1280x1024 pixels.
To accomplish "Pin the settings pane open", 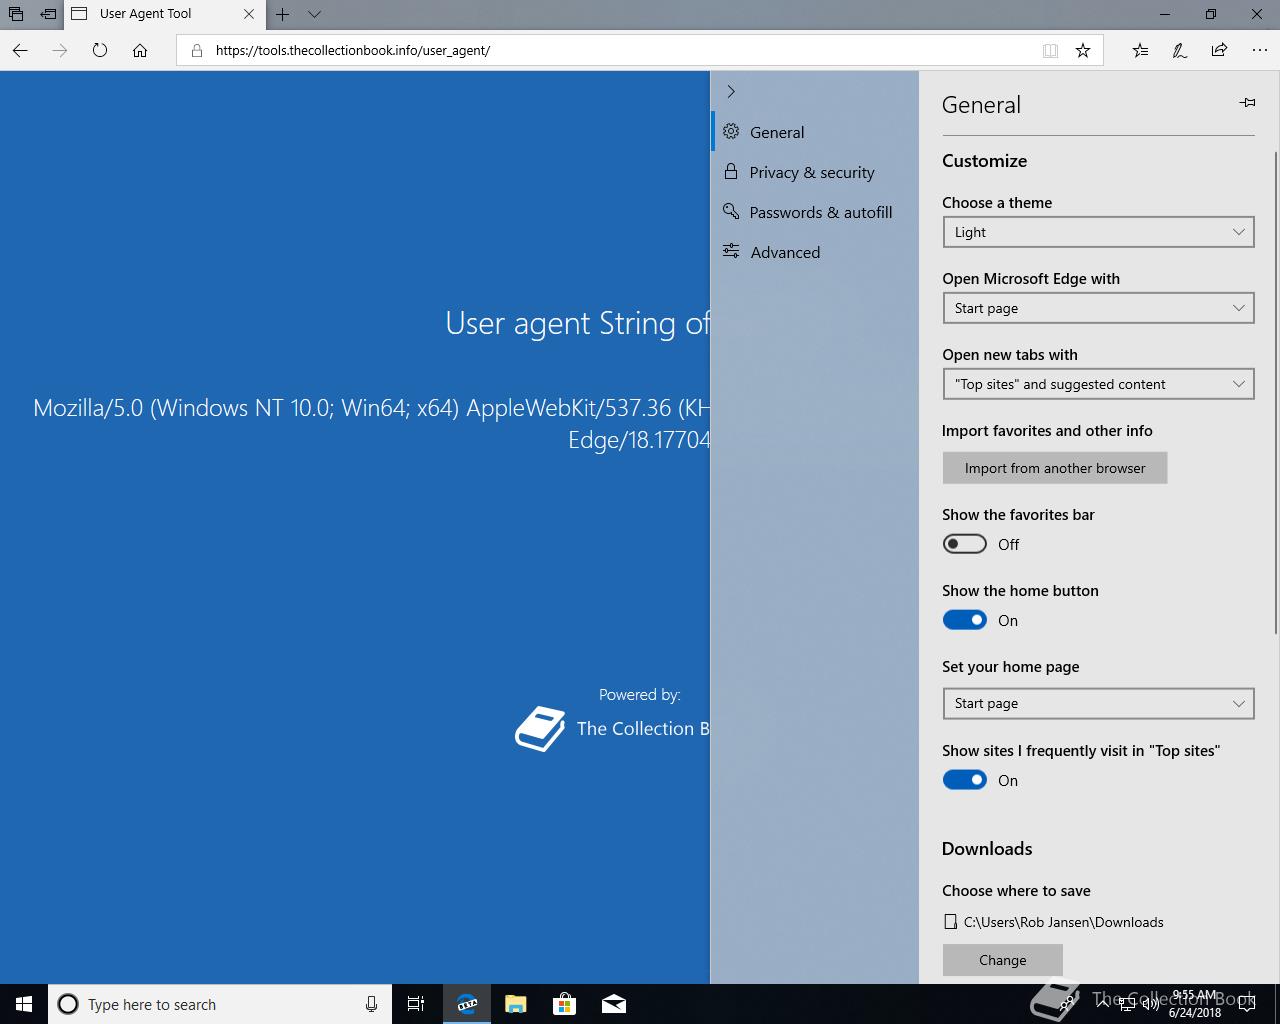I will [1247, 103].
